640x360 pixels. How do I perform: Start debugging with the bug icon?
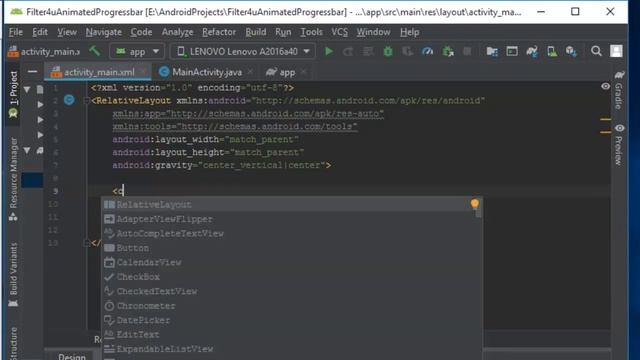click(x=388, y=51)
